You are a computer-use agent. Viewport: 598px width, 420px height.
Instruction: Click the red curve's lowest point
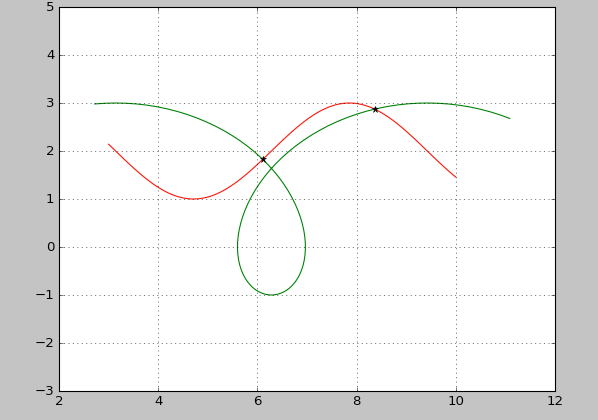194,199
